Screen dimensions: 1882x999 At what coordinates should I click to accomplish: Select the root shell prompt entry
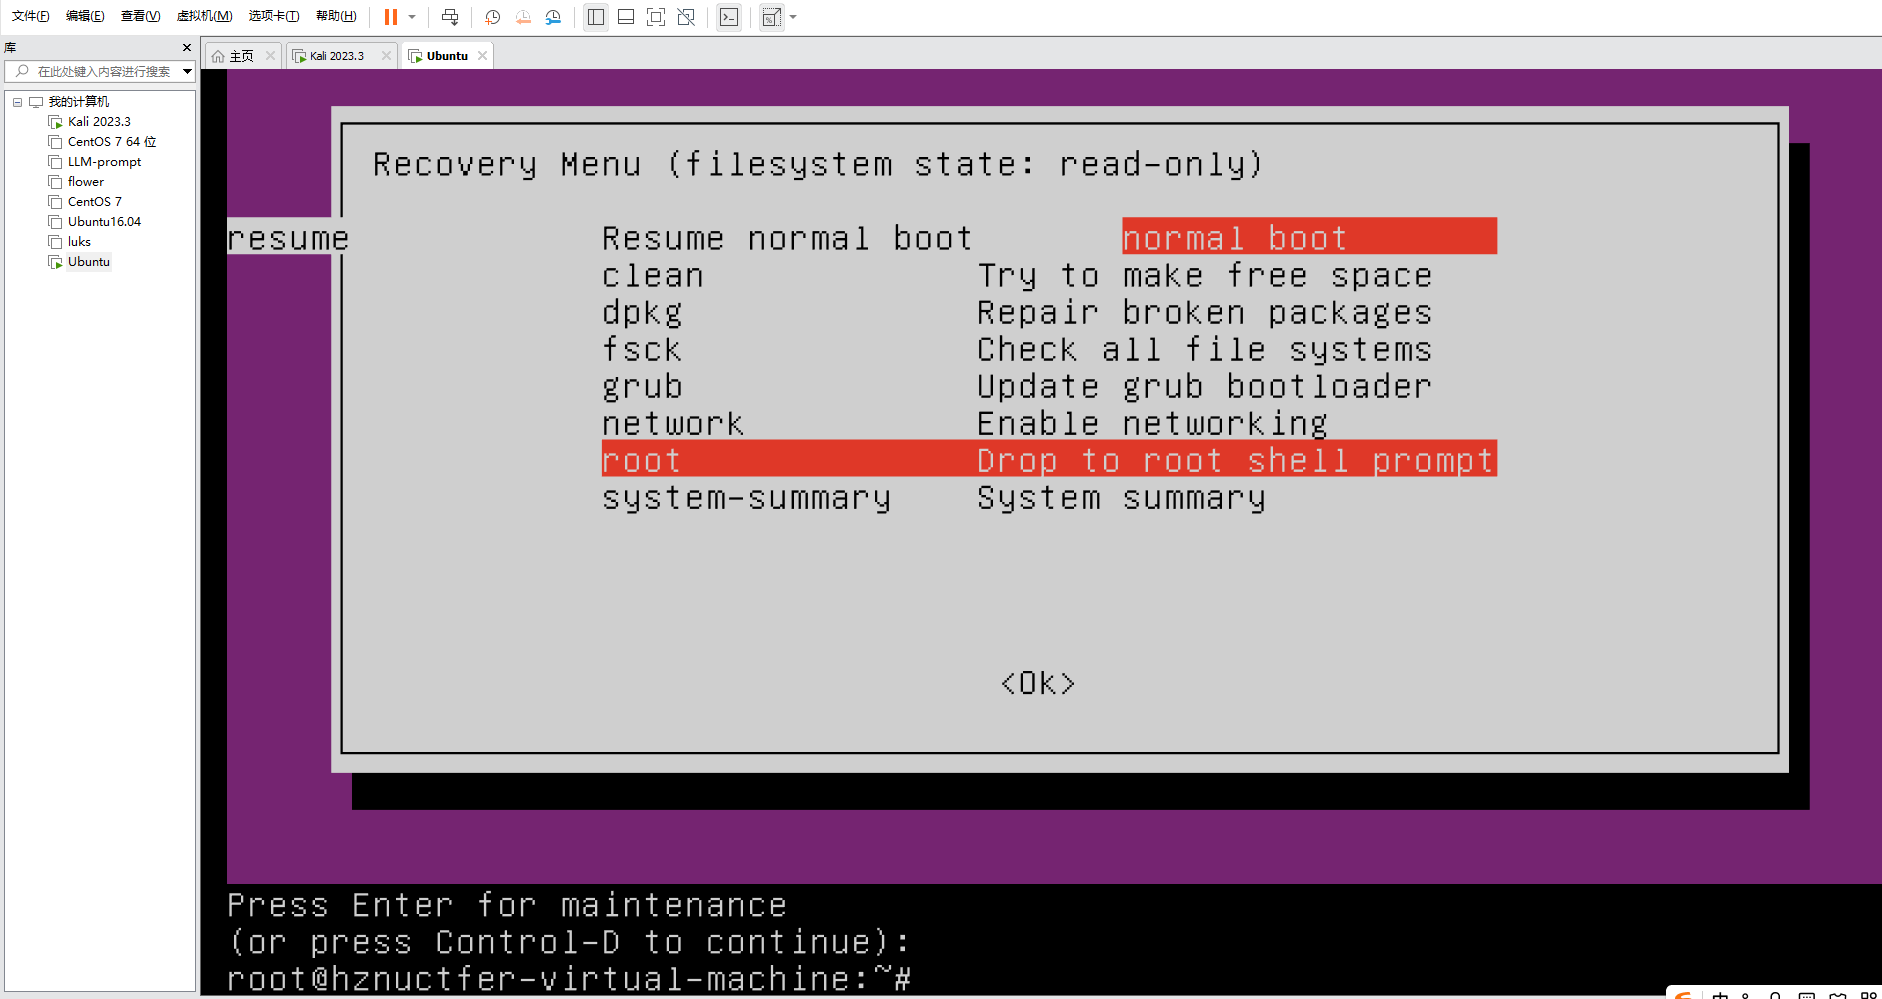[x=1048, y=460]
